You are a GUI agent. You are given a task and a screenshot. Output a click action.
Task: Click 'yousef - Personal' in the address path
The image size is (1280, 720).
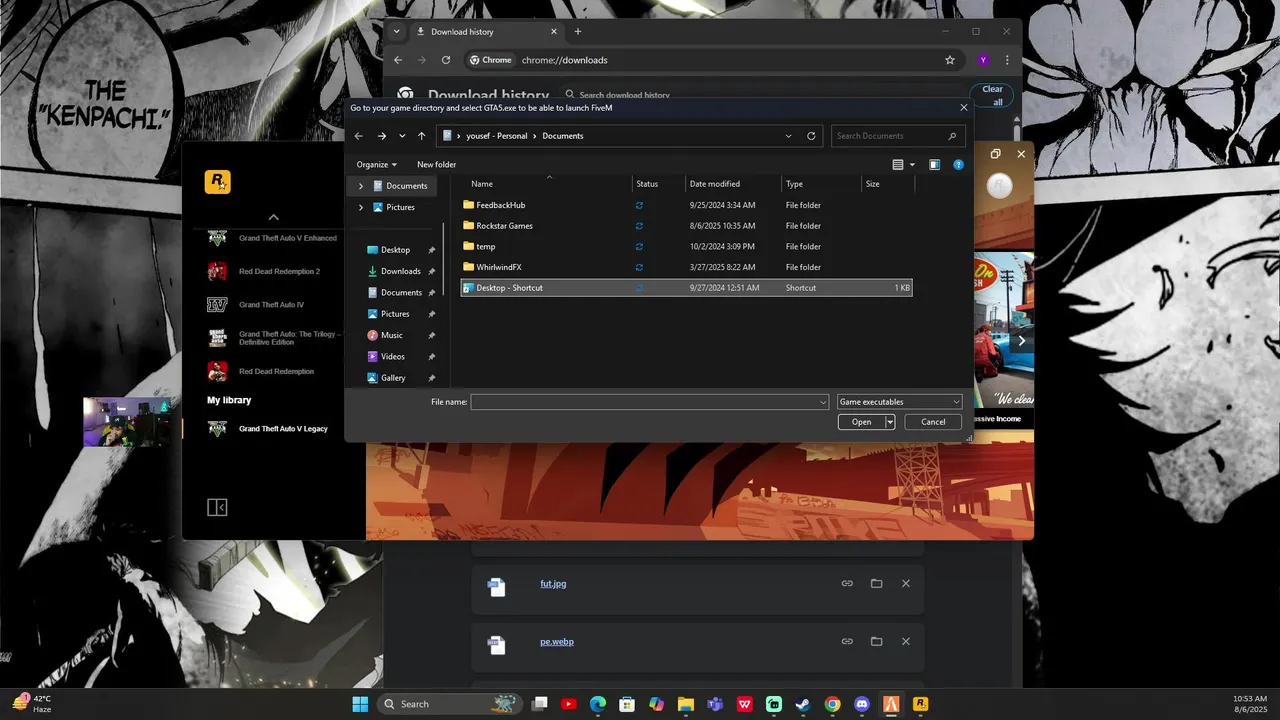click(496, 136)
